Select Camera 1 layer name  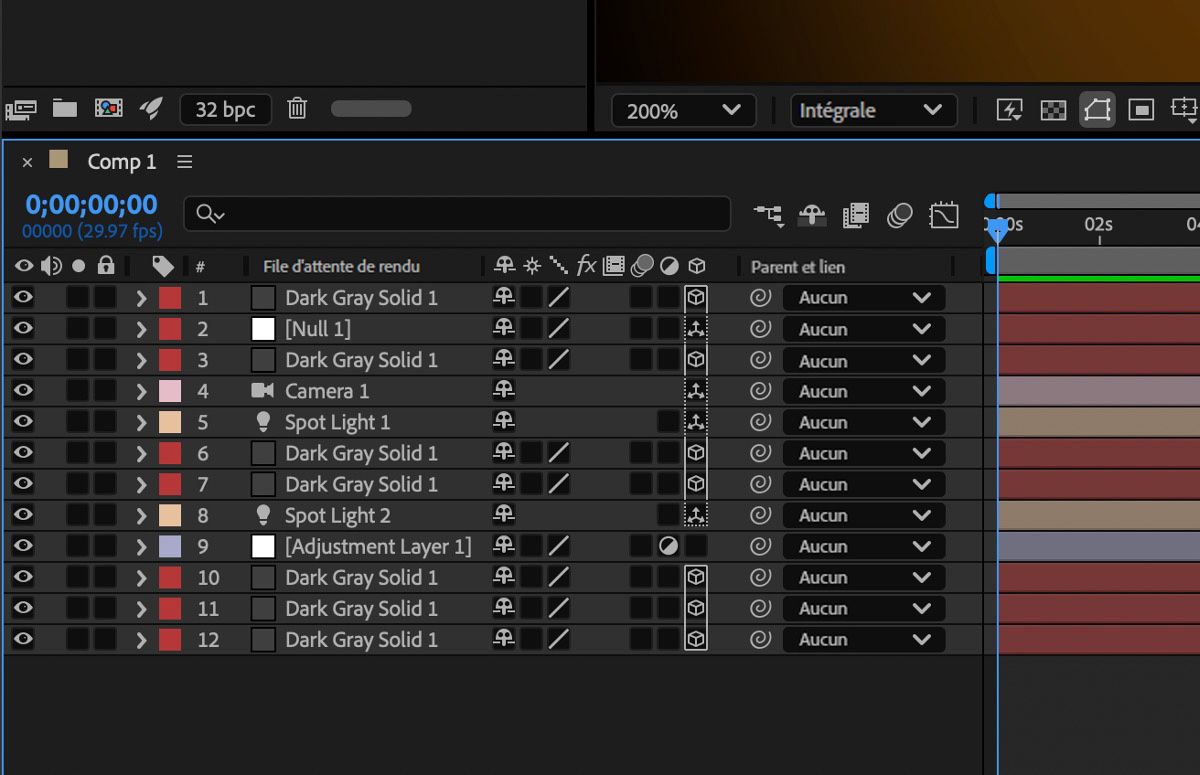coord(327,391)
